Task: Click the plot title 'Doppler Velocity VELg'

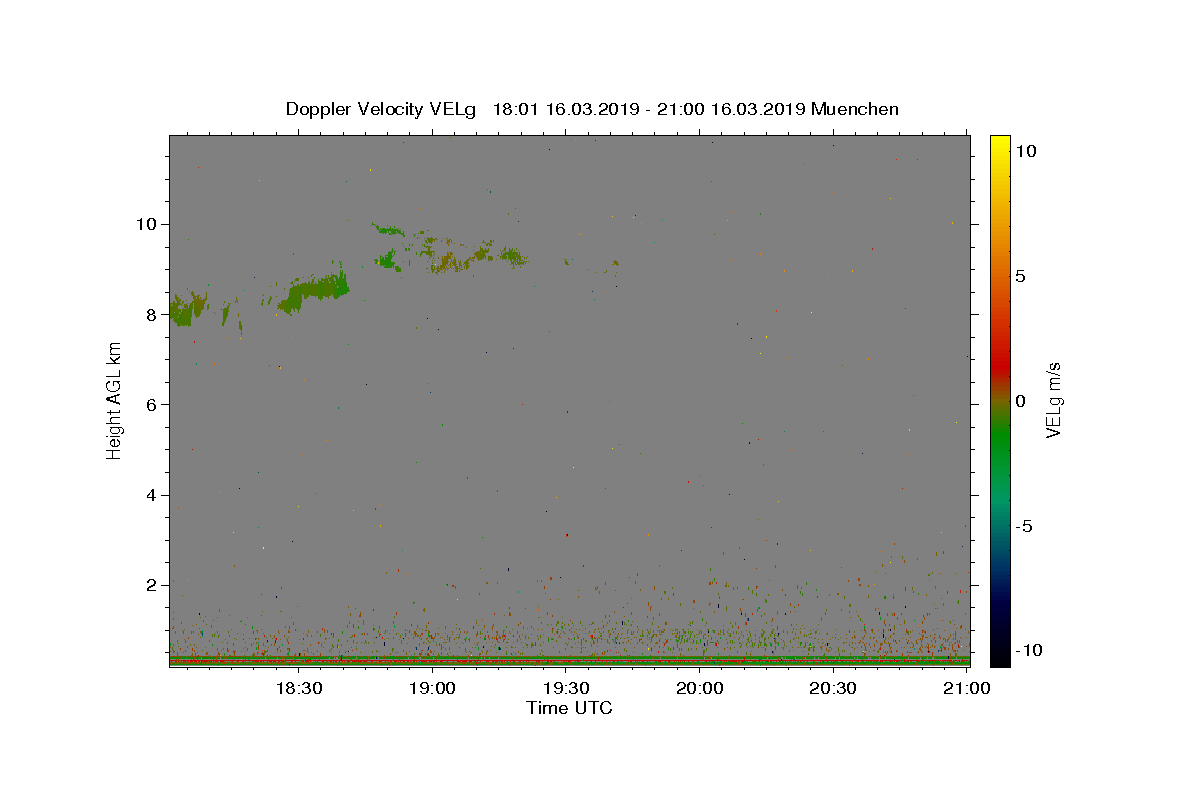Action: 383,109
